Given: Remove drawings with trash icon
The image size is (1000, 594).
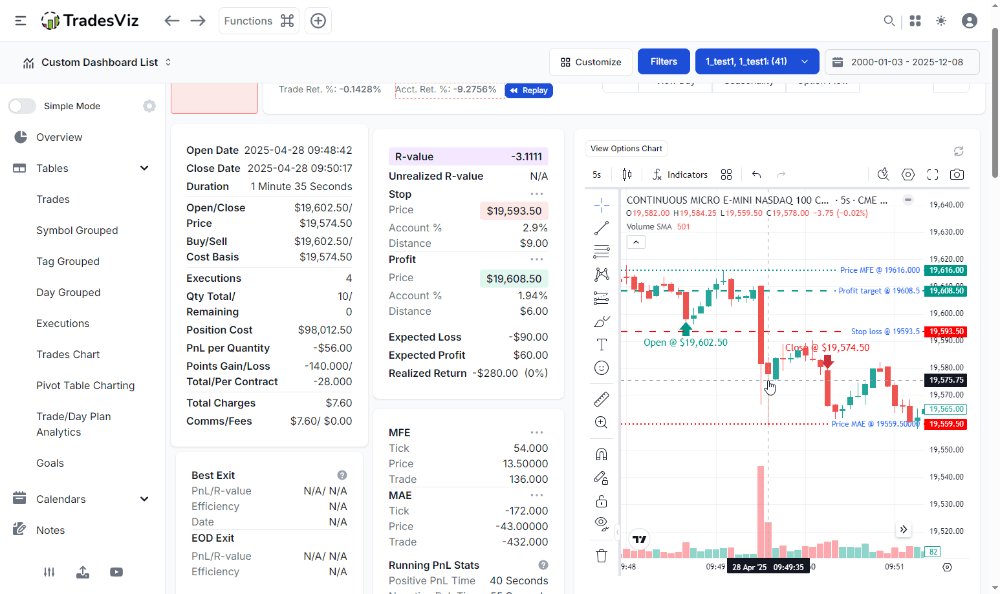Looking at the screenshot, I should [601, 556].
